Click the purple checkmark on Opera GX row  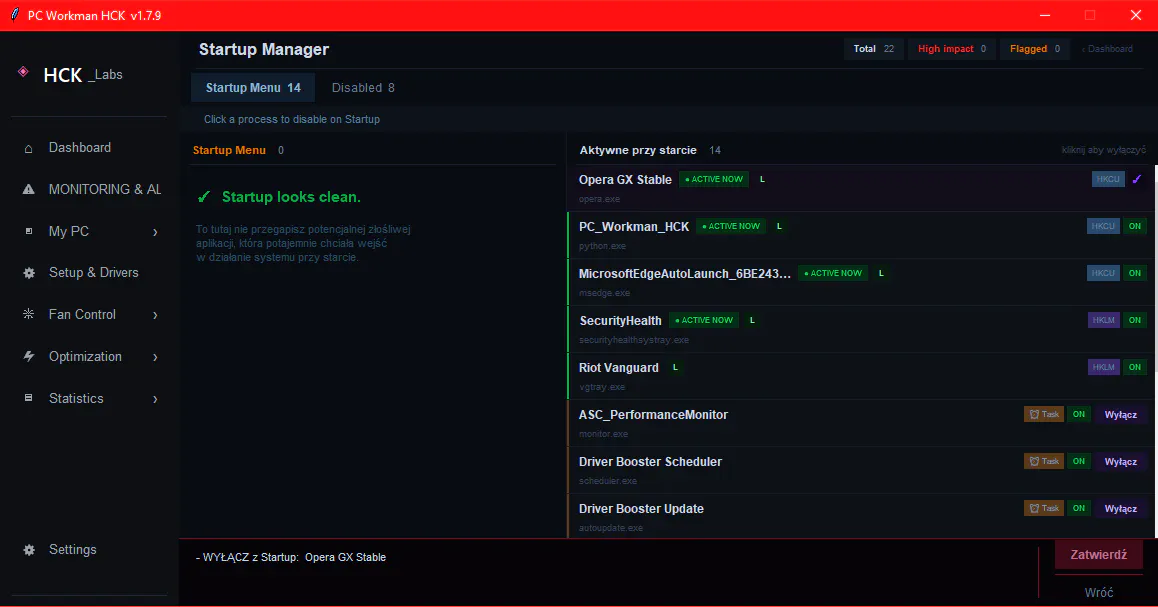(1137, 179)
